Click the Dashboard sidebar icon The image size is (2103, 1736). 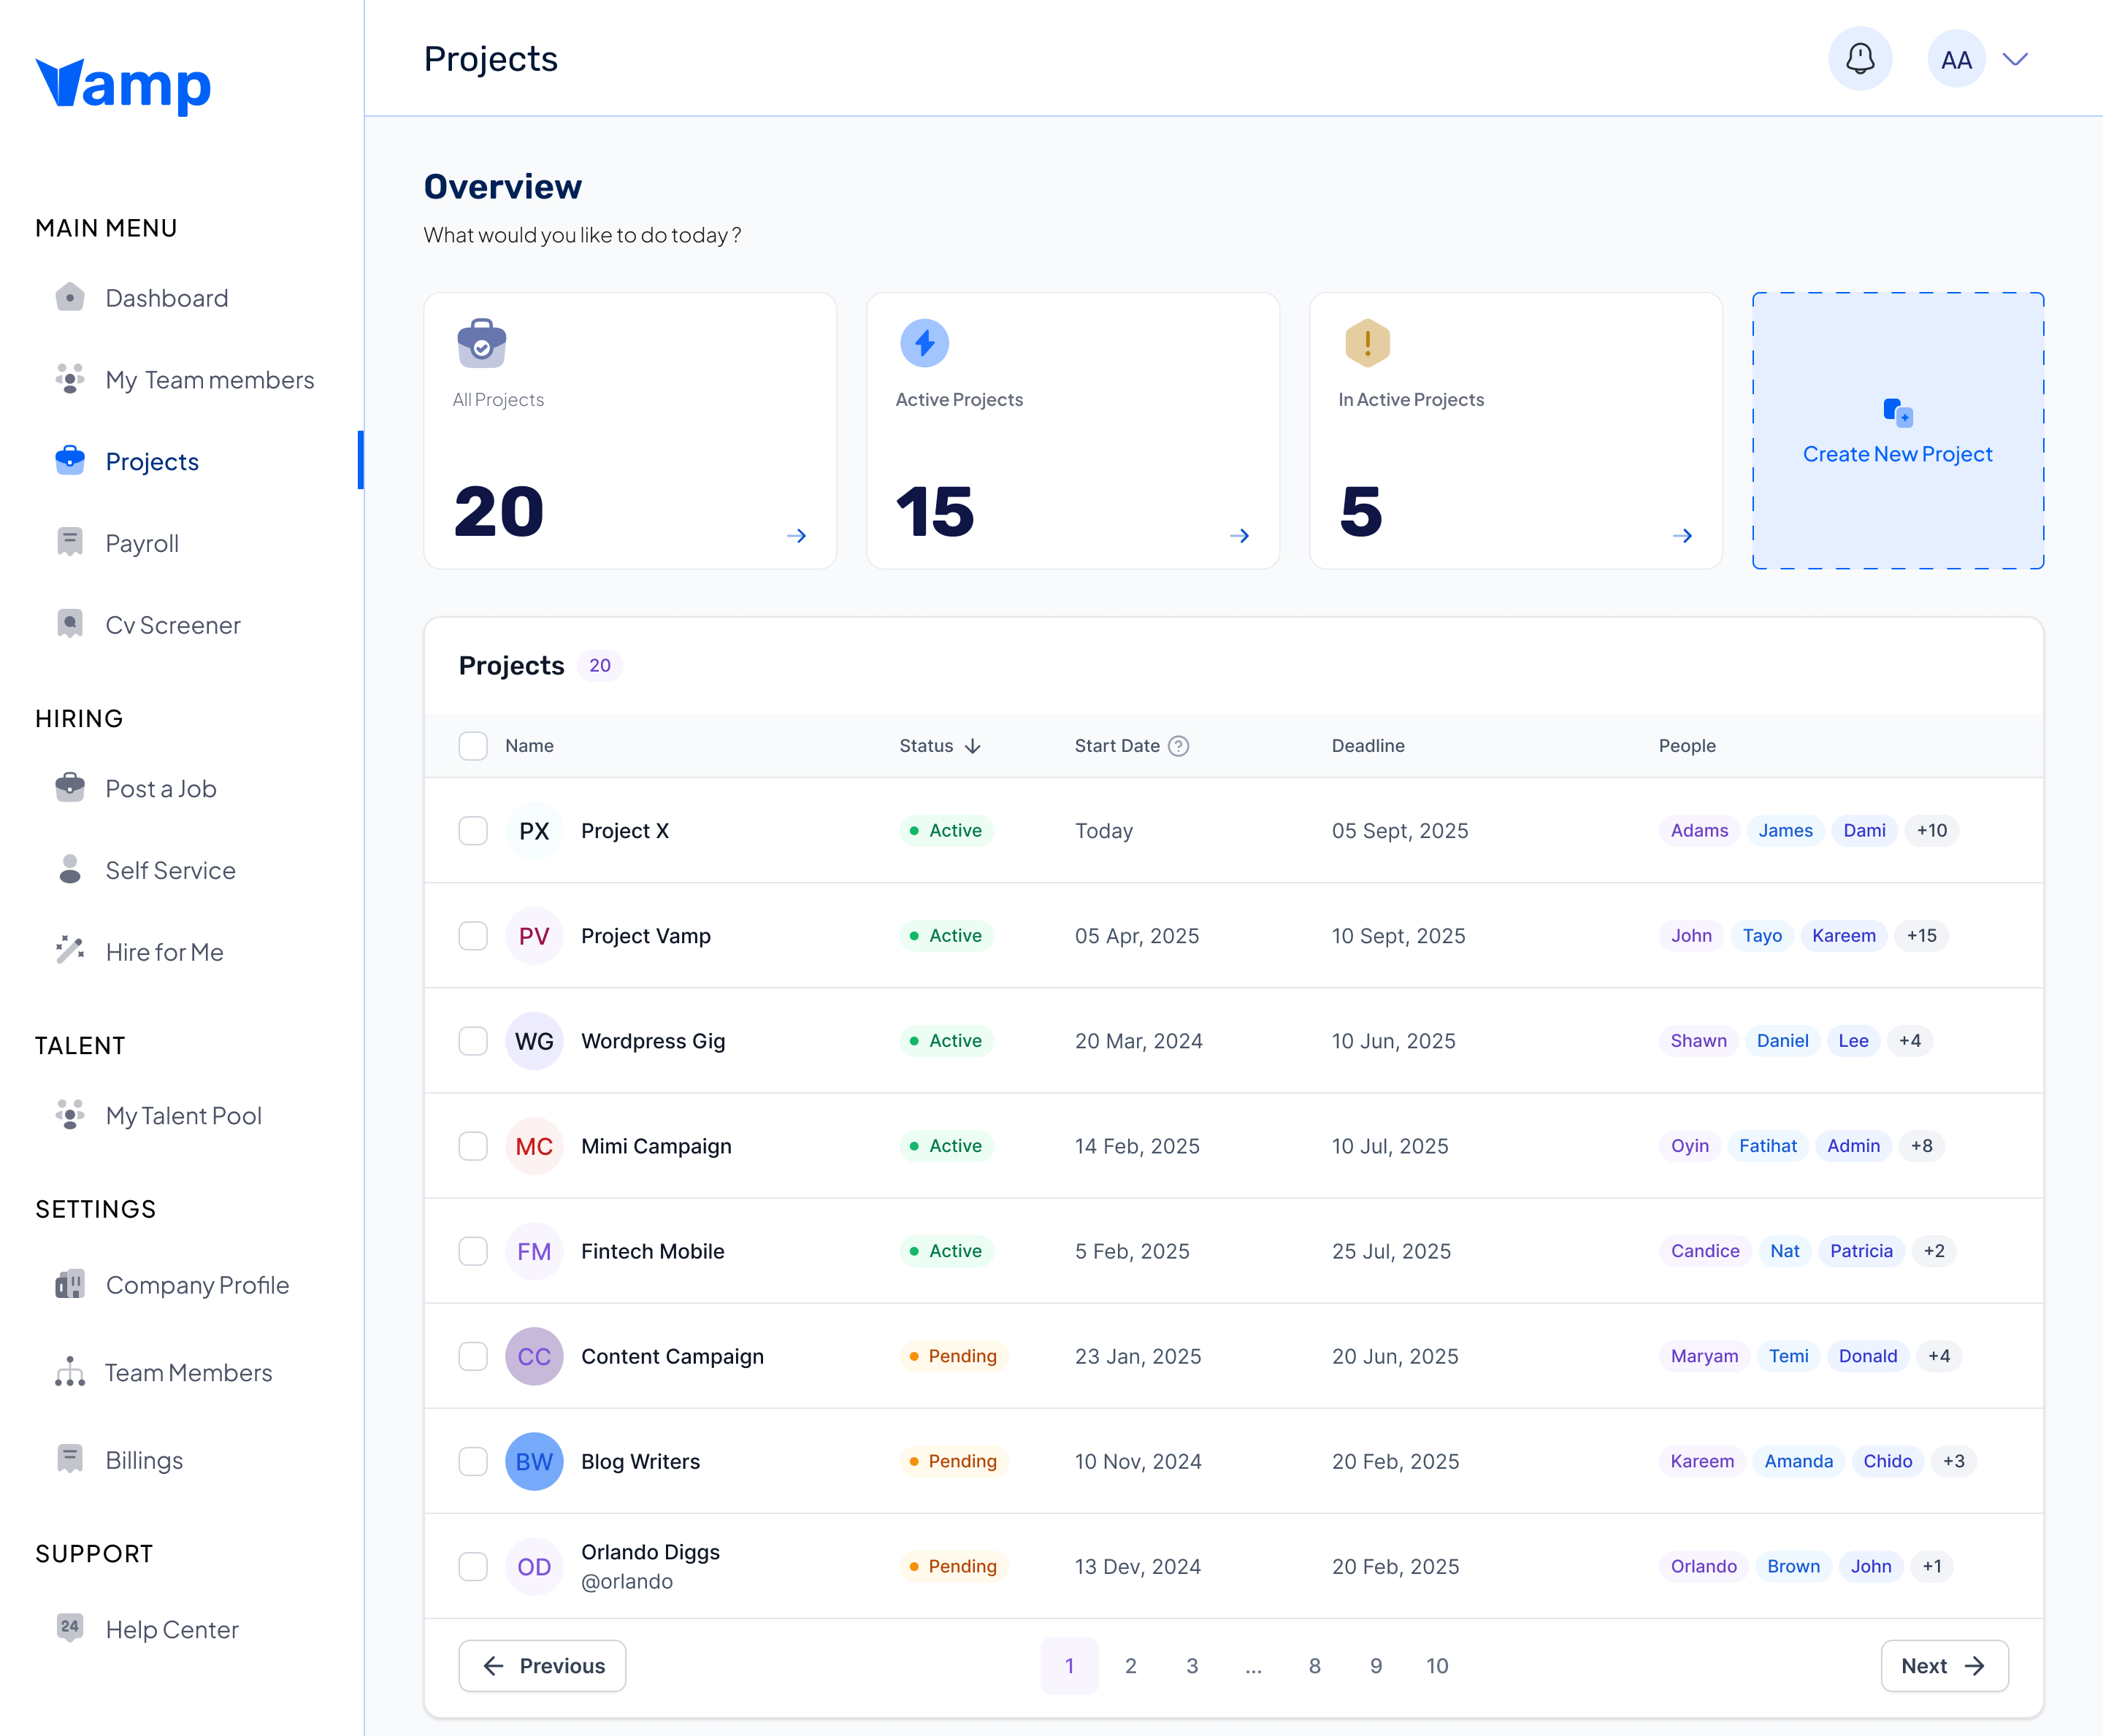pyautogui.click(x=70, y=297)
